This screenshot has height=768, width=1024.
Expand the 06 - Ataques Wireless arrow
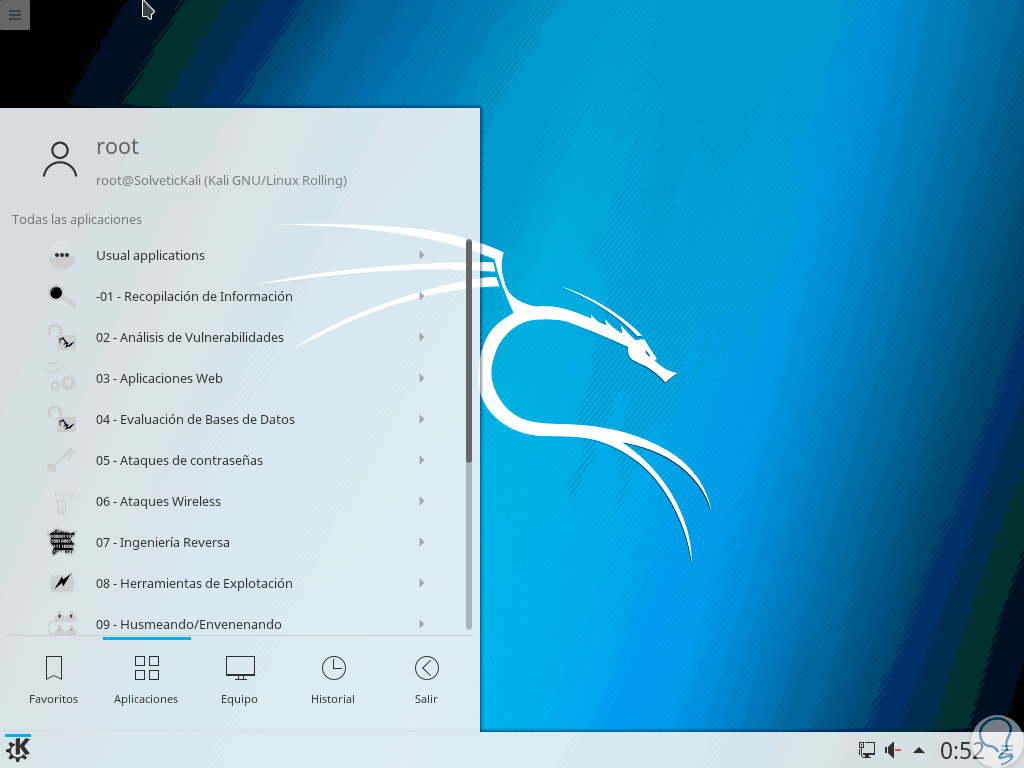point(422,502)
